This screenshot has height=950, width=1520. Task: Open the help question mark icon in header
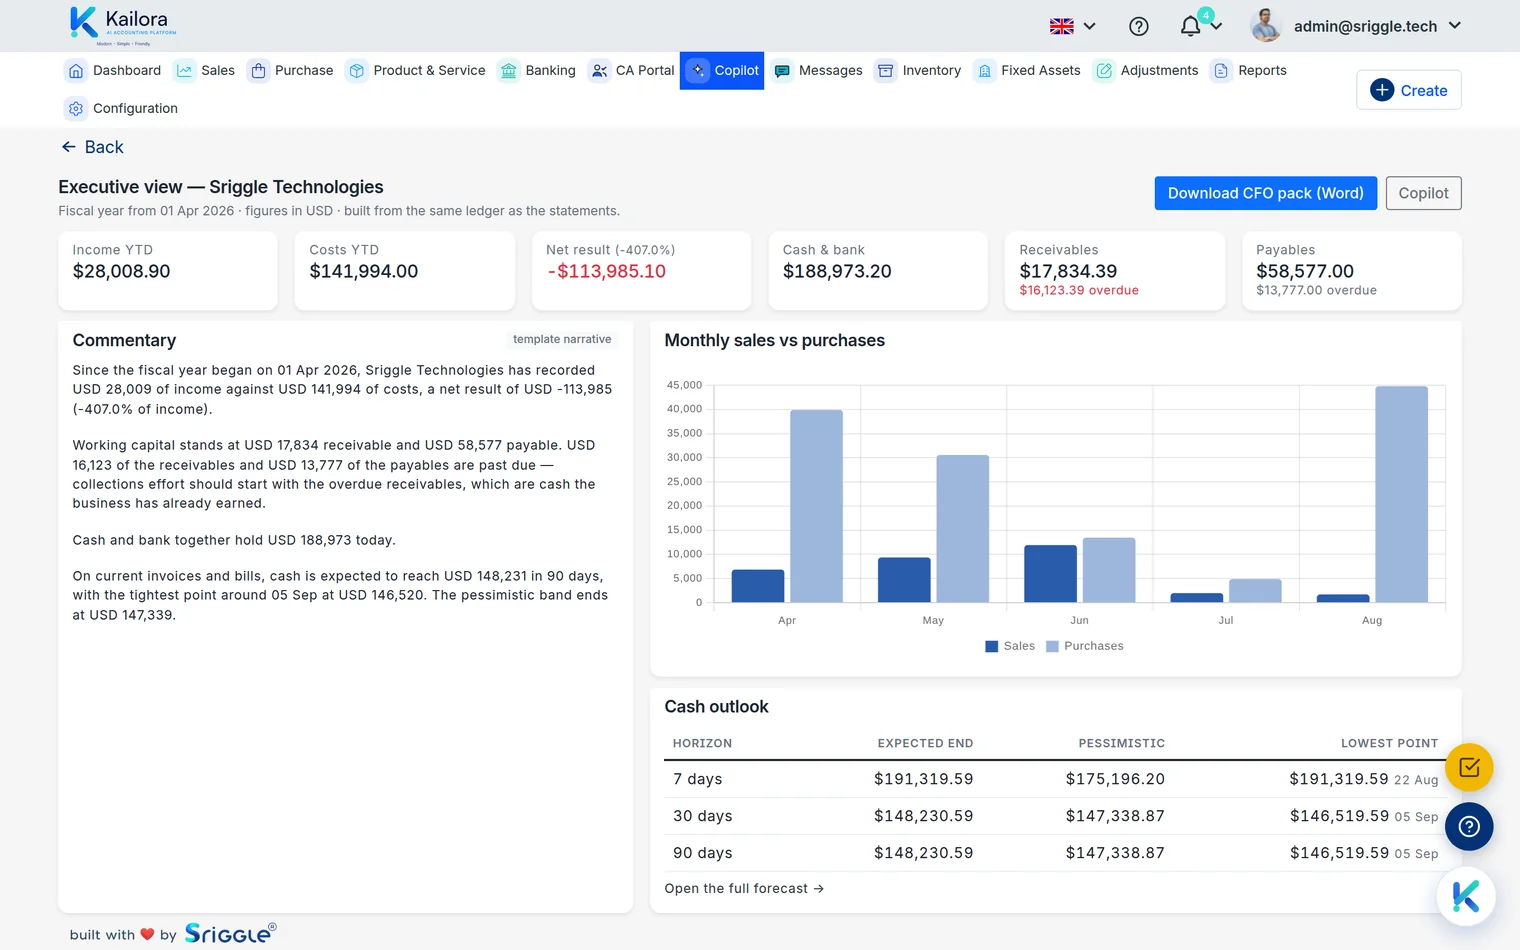(x=1138, y=27)
